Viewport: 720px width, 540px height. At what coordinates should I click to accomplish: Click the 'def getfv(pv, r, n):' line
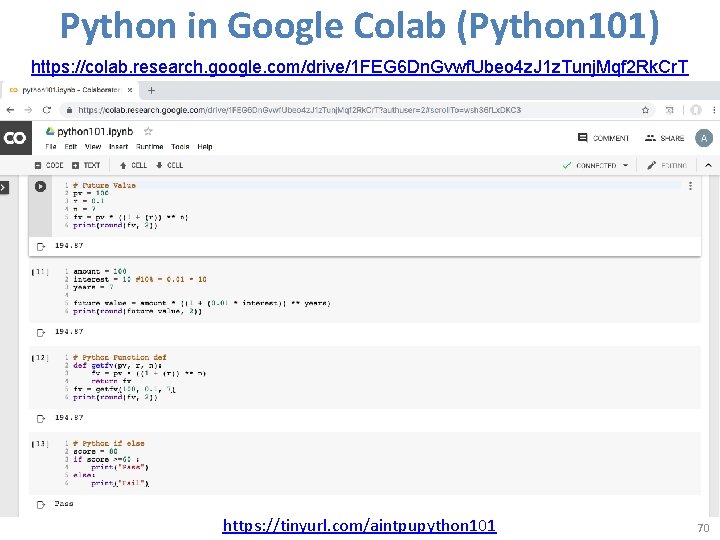117,366
